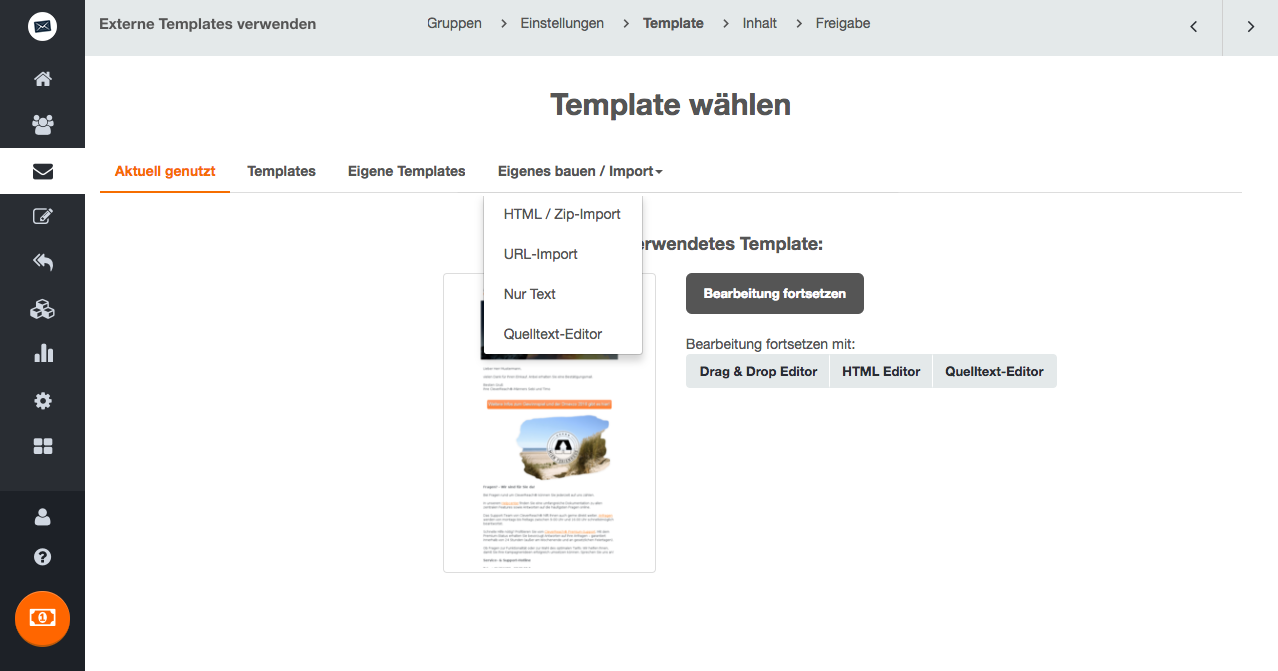
Task: Open the edit pencil icon in the sidebar
Action: (x=42, y=216)
